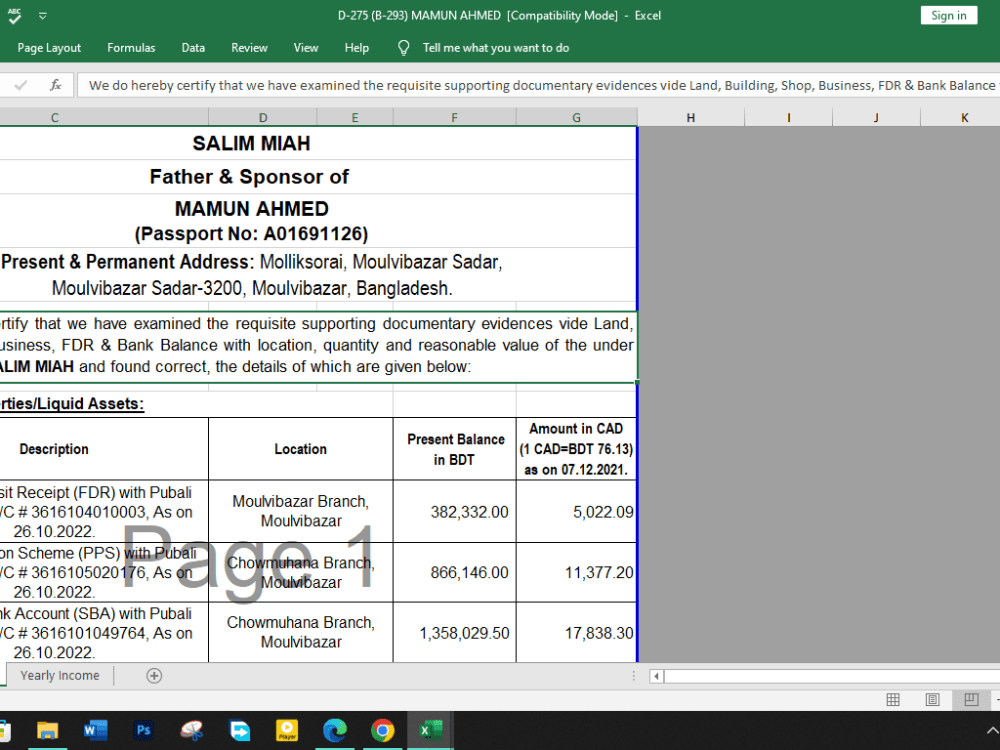The image size is (1000, 750).
Task: Open the yellow Player app on taskbar
Action: [287, 730]
